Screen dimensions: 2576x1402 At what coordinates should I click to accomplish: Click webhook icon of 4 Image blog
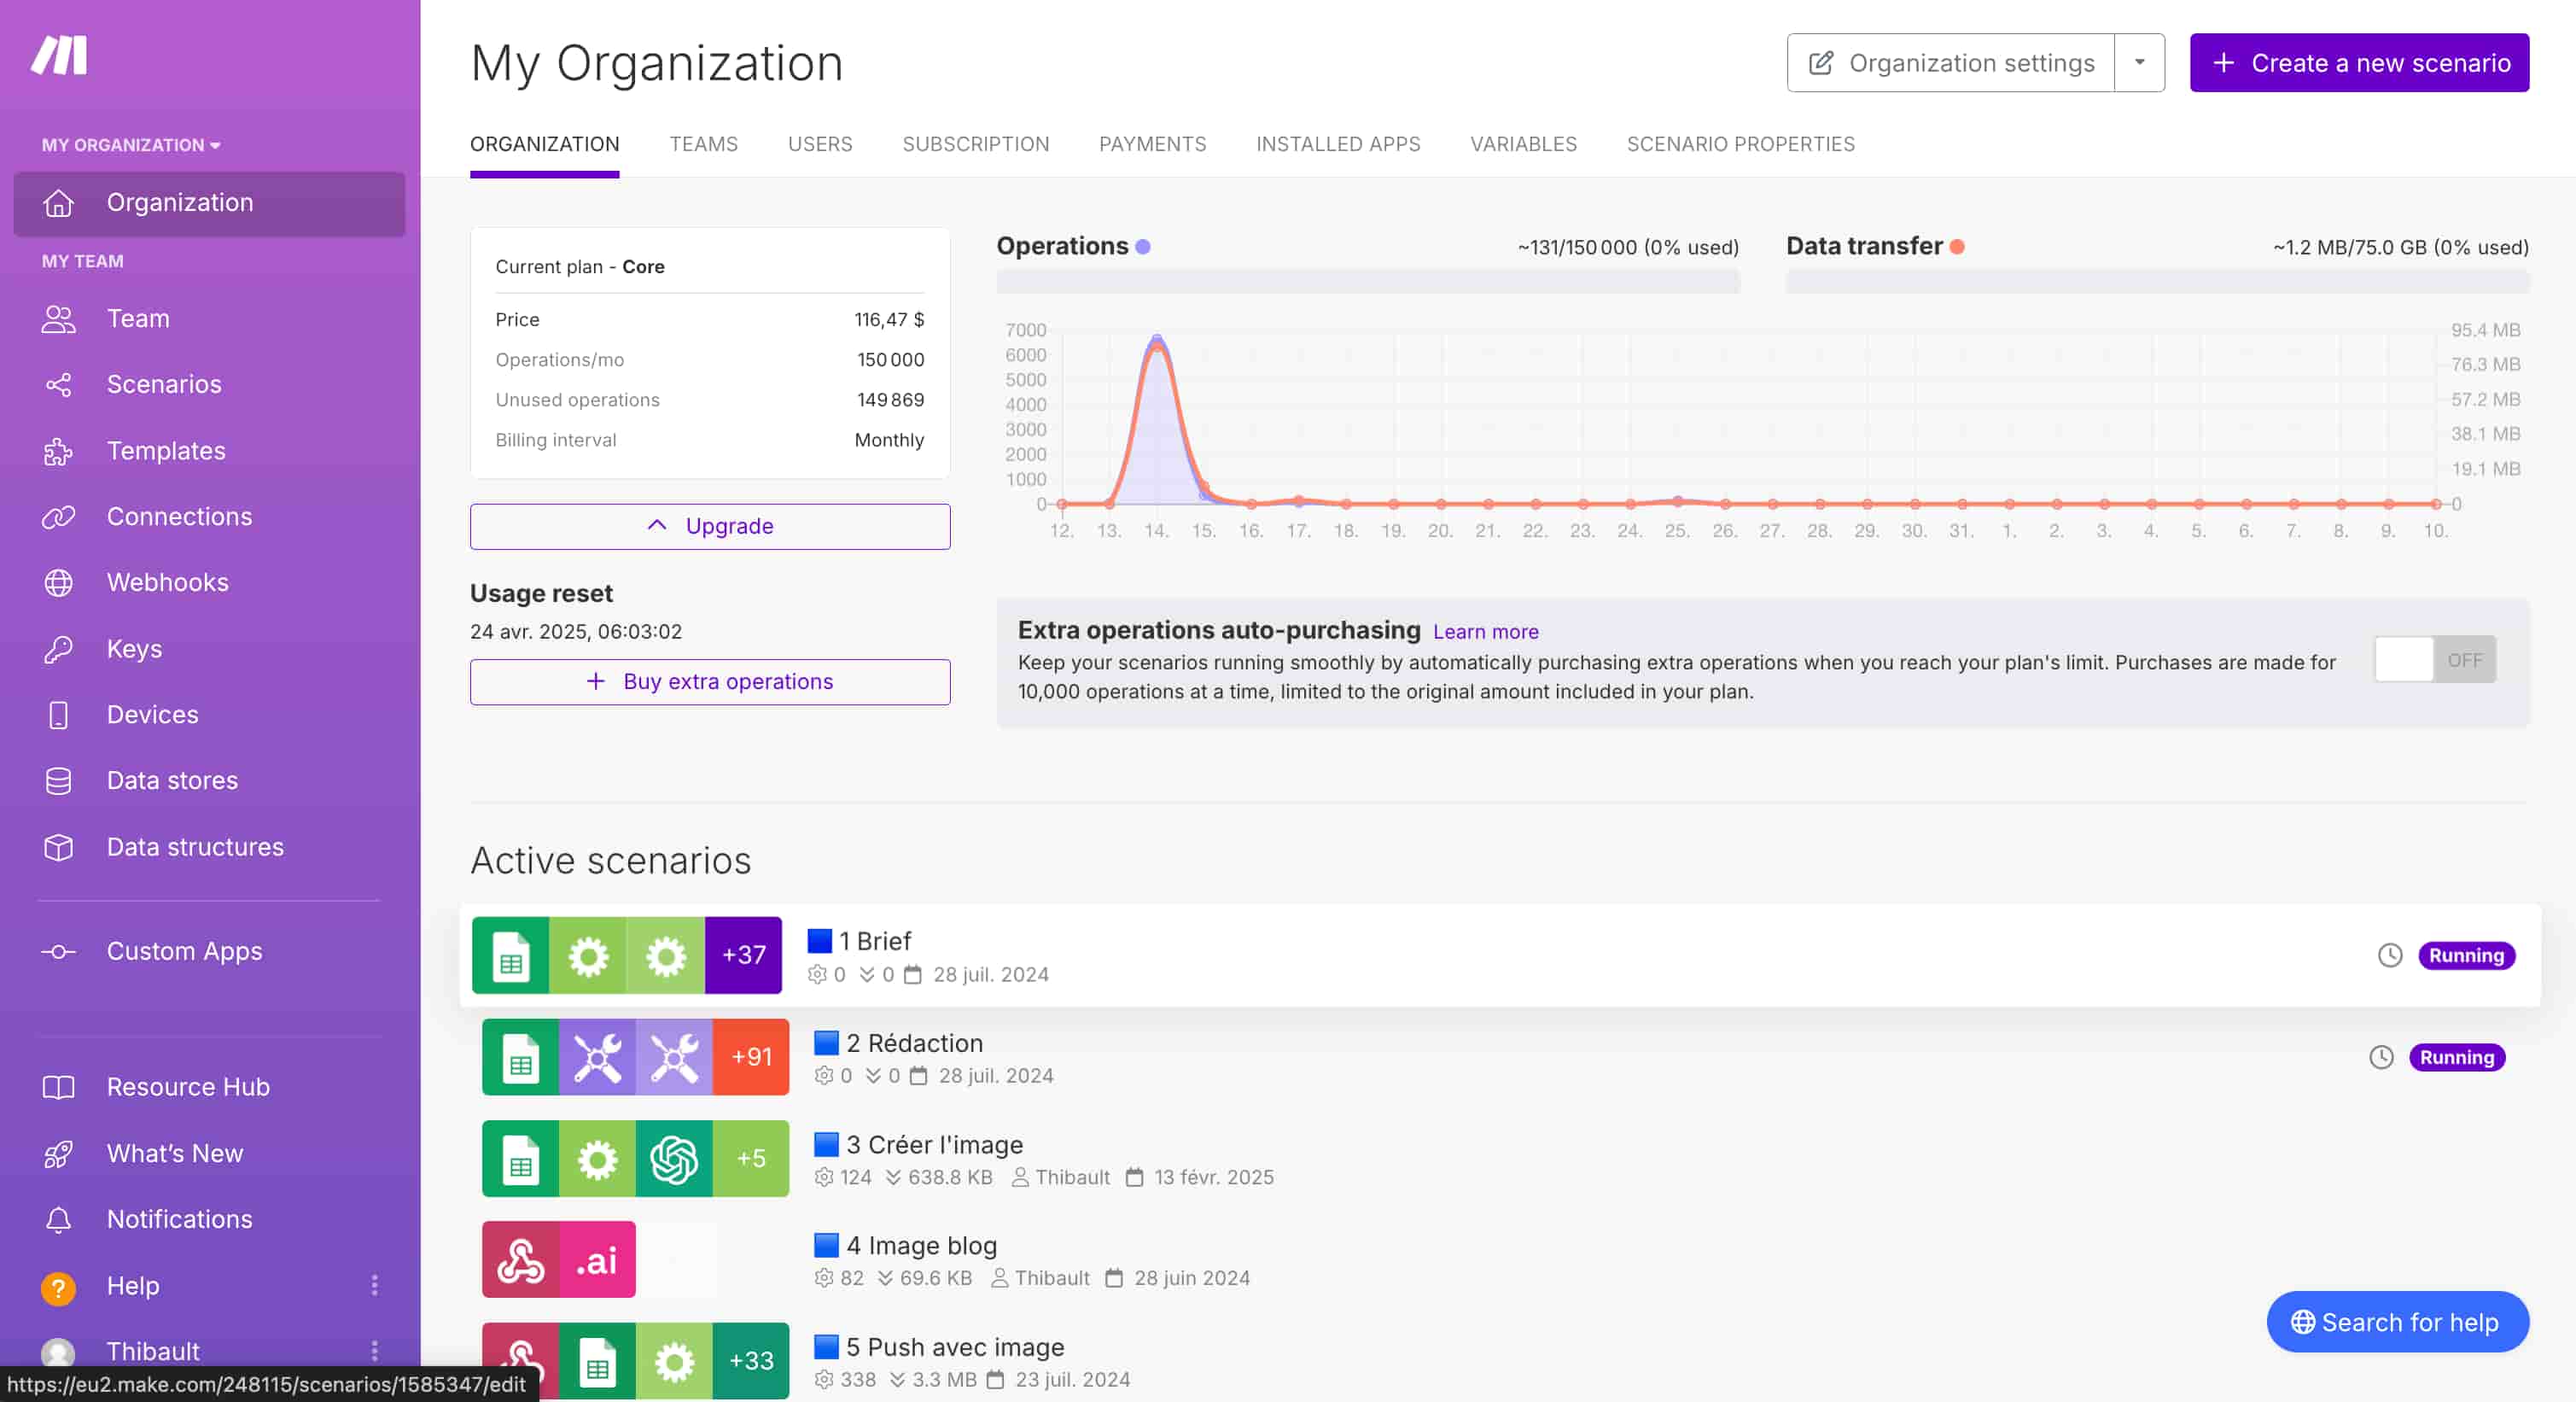click(520, 1260)
